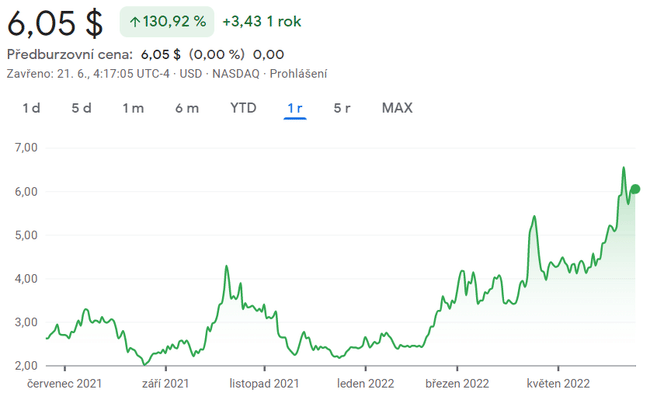This screenshot has height=400, width=650.
Task: Switch chart to 5 d range
Action: tap(81, 108)
